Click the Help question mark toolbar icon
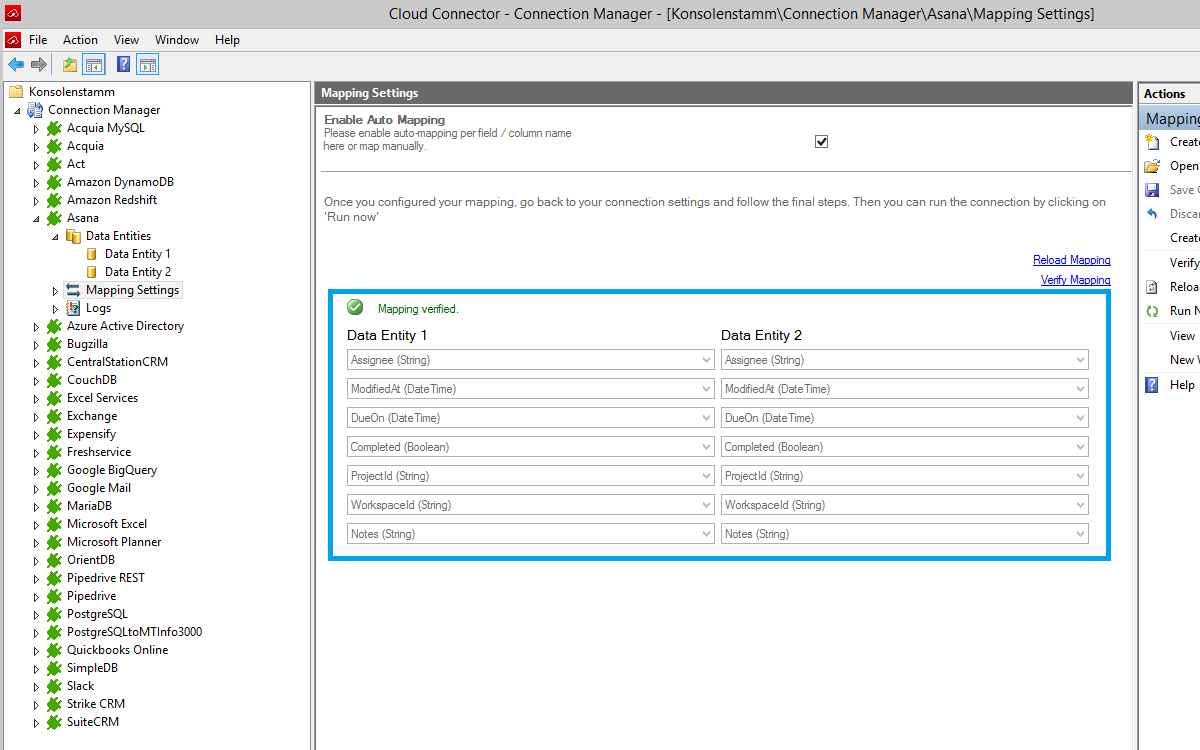This screenshot has height=750, width=1200. [123, 65]
